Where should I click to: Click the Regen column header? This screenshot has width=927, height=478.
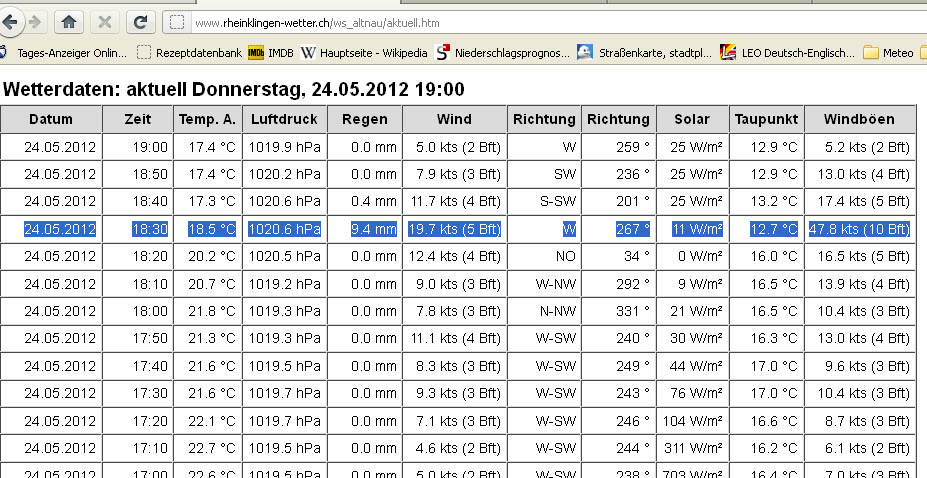click(365, 119)
